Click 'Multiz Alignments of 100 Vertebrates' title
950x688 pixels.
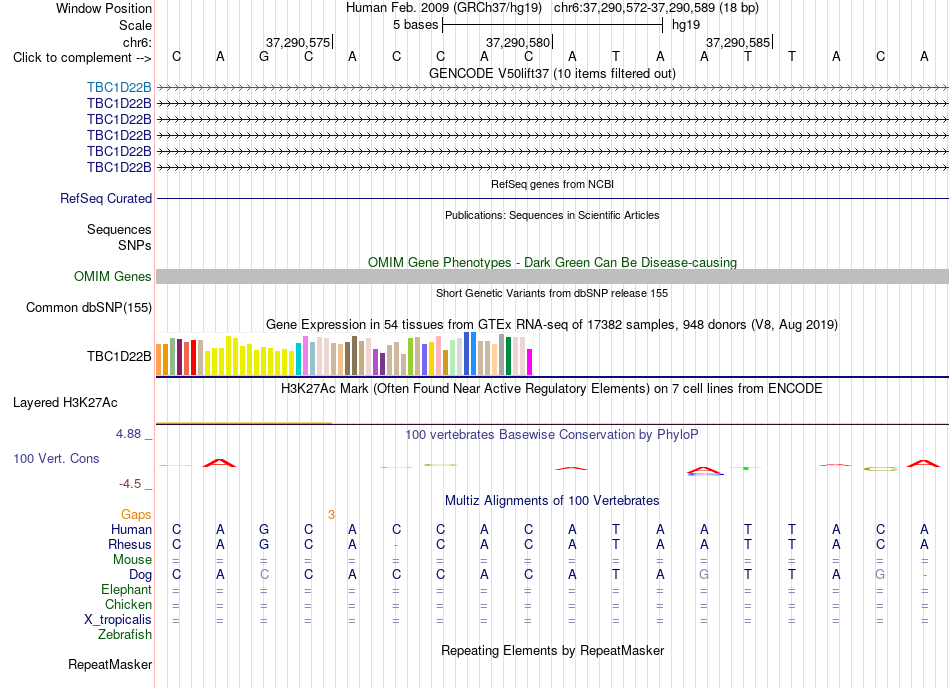click(x=552, y=501)
